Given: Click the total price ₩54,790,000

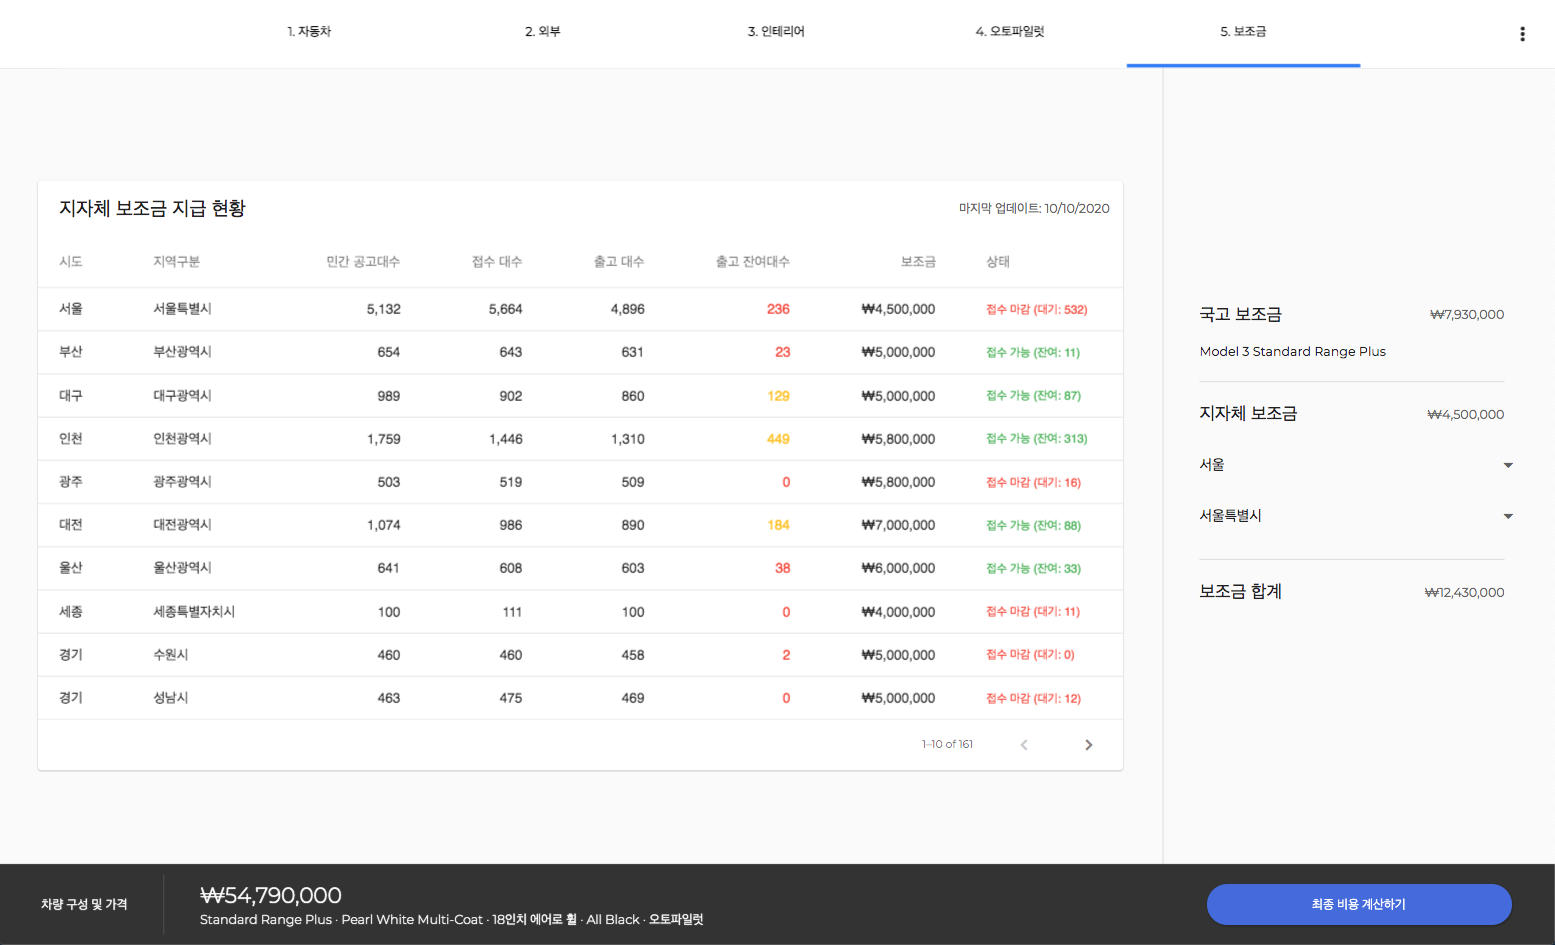Looking at the screenshot, I should (x=271, y=896).
